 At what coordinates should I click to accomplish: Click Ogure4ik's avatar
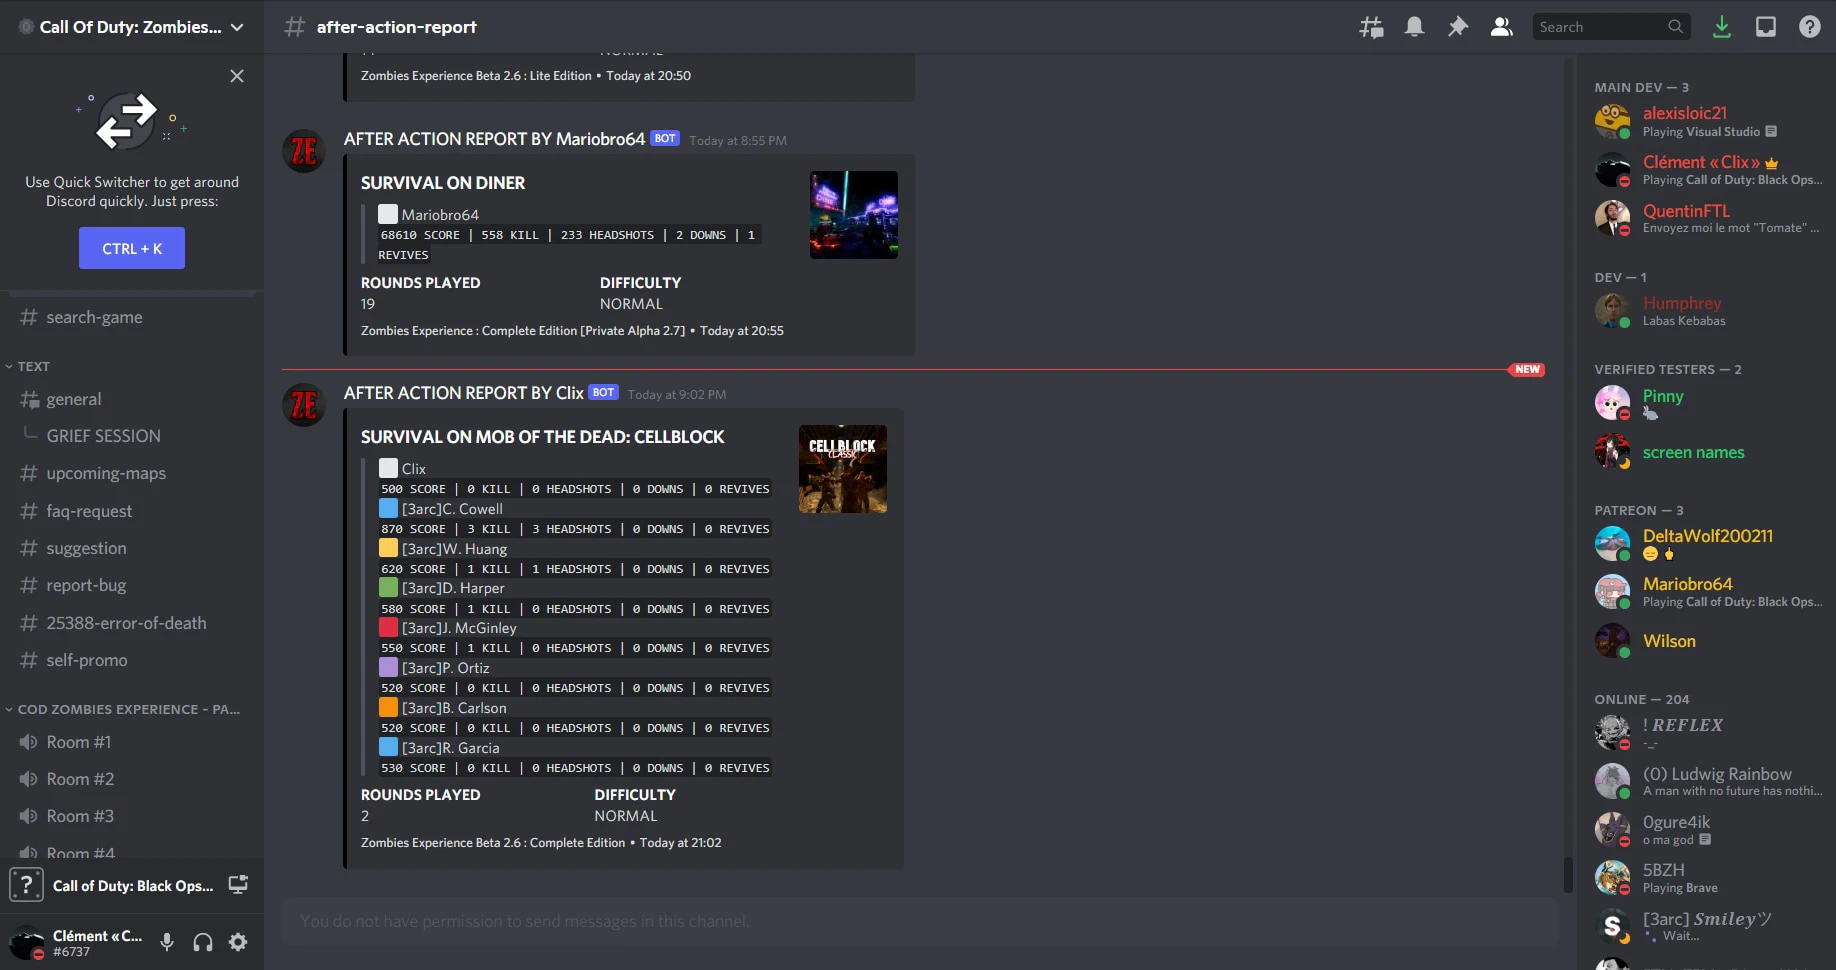click(x=1612, y=829)
